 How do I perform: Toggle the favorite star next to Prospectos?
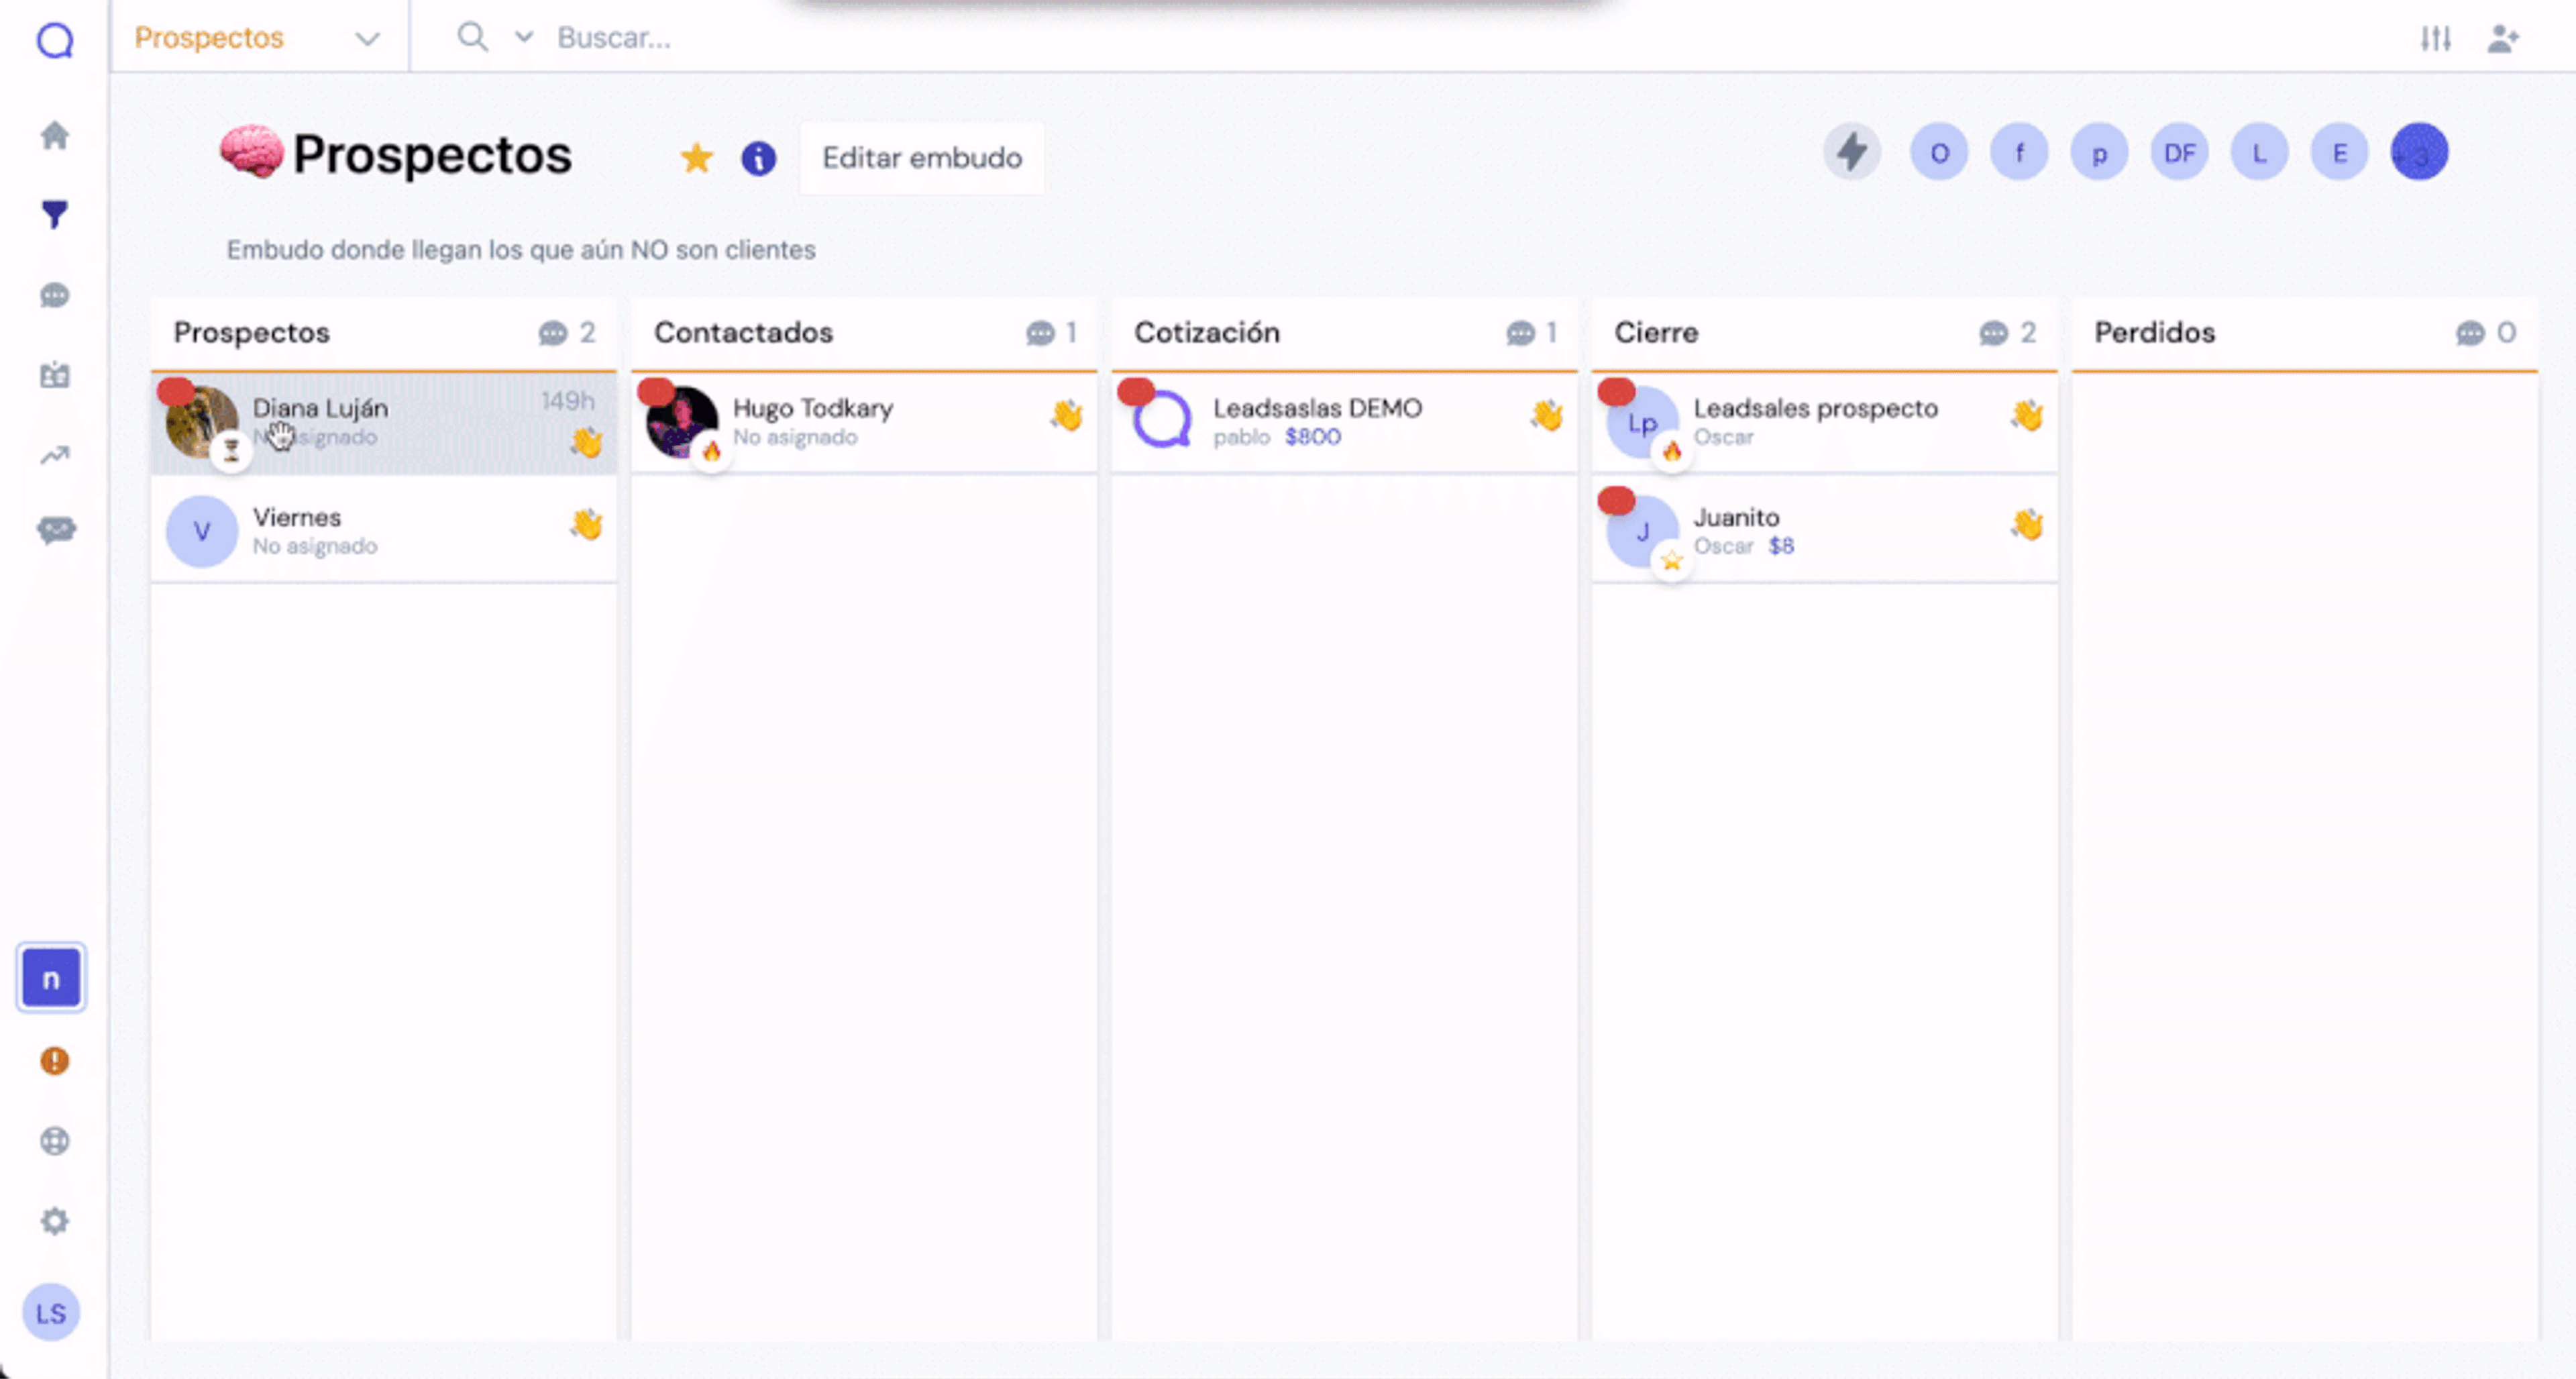pyautogui.click(x=696, y=158)
